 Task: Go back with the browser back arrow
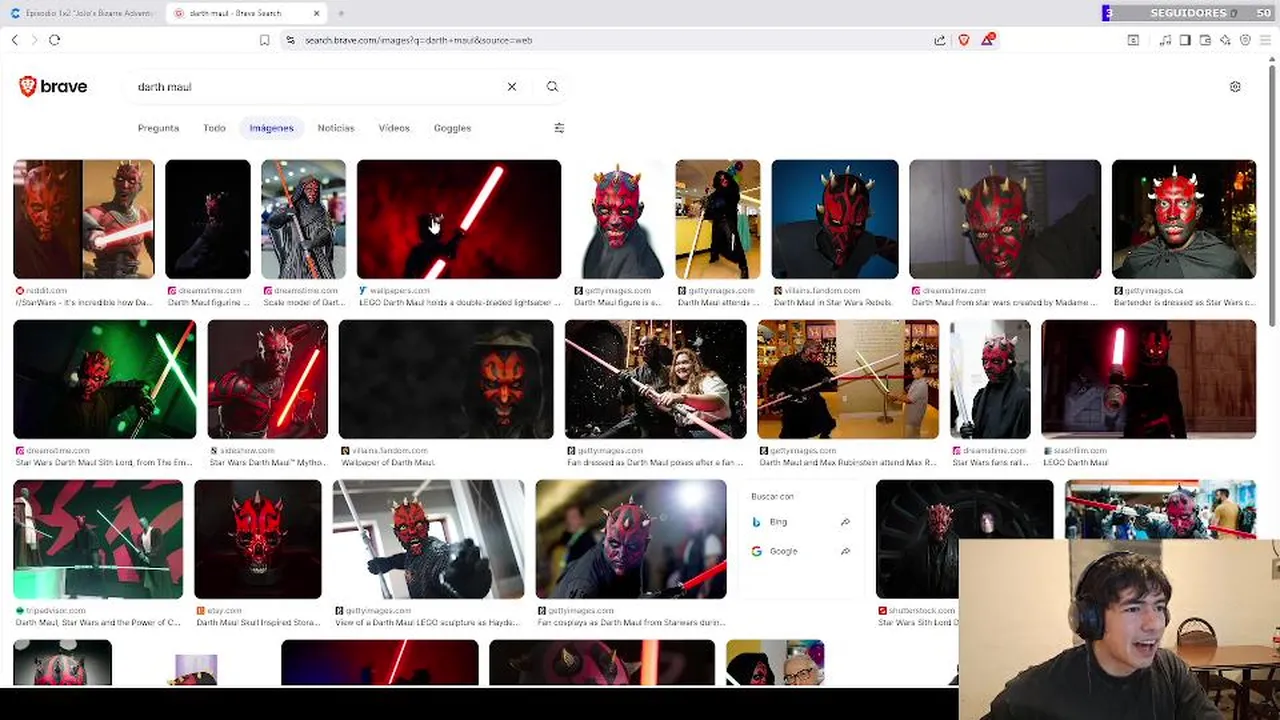click(15, 40)
